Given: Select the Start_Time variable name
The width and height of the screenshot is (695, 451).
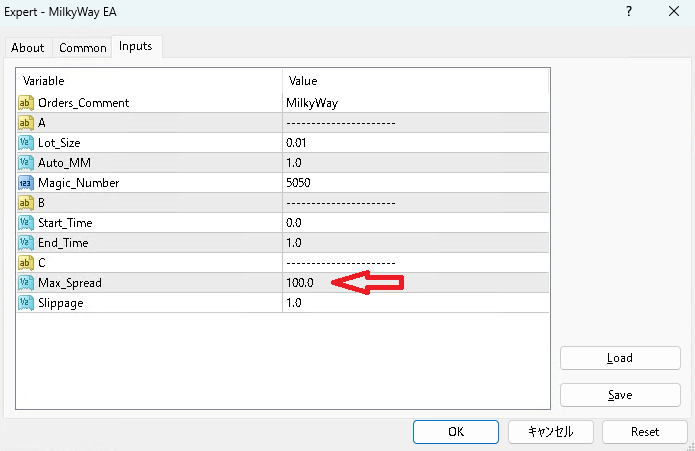Looking at the screenshot, I should coord(65,222).
